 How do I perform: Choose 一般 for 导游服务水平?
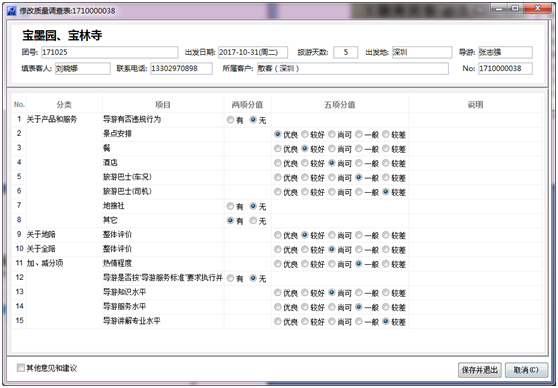[359, 307]
